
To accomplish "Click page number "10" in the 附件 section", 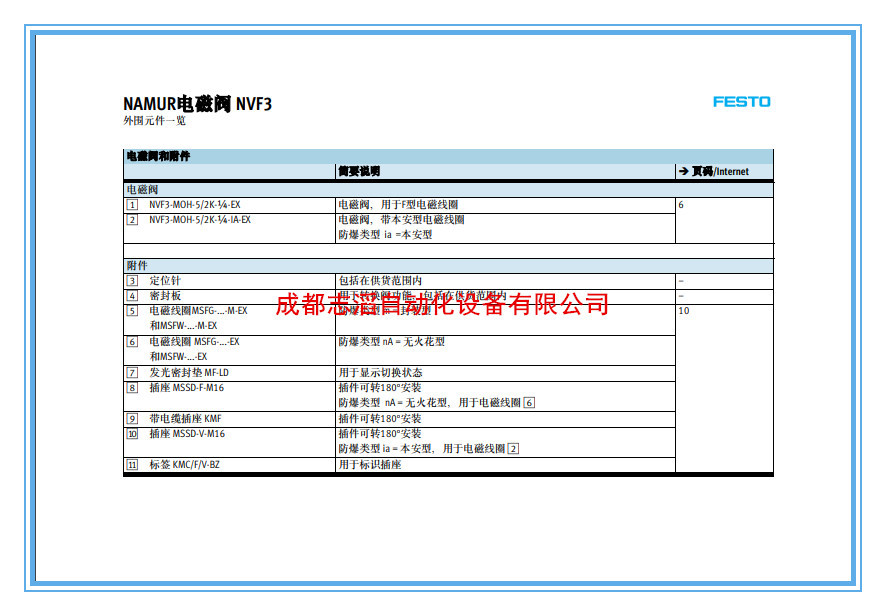I will pos(684,311).
